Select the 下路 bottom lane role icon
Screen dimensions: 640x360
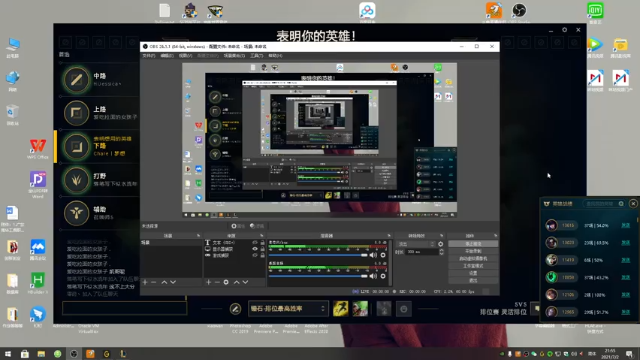click(76, 146)
